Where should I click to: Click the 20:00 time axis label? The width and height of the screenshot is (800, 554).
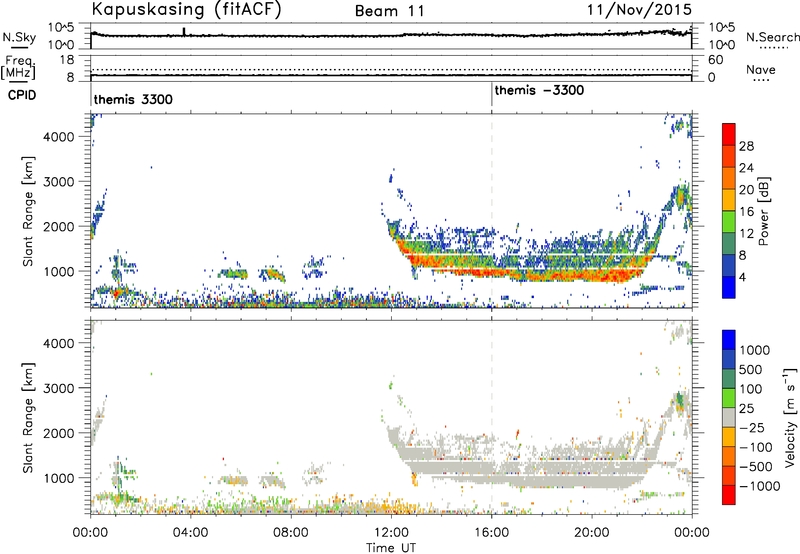[592, 533]
